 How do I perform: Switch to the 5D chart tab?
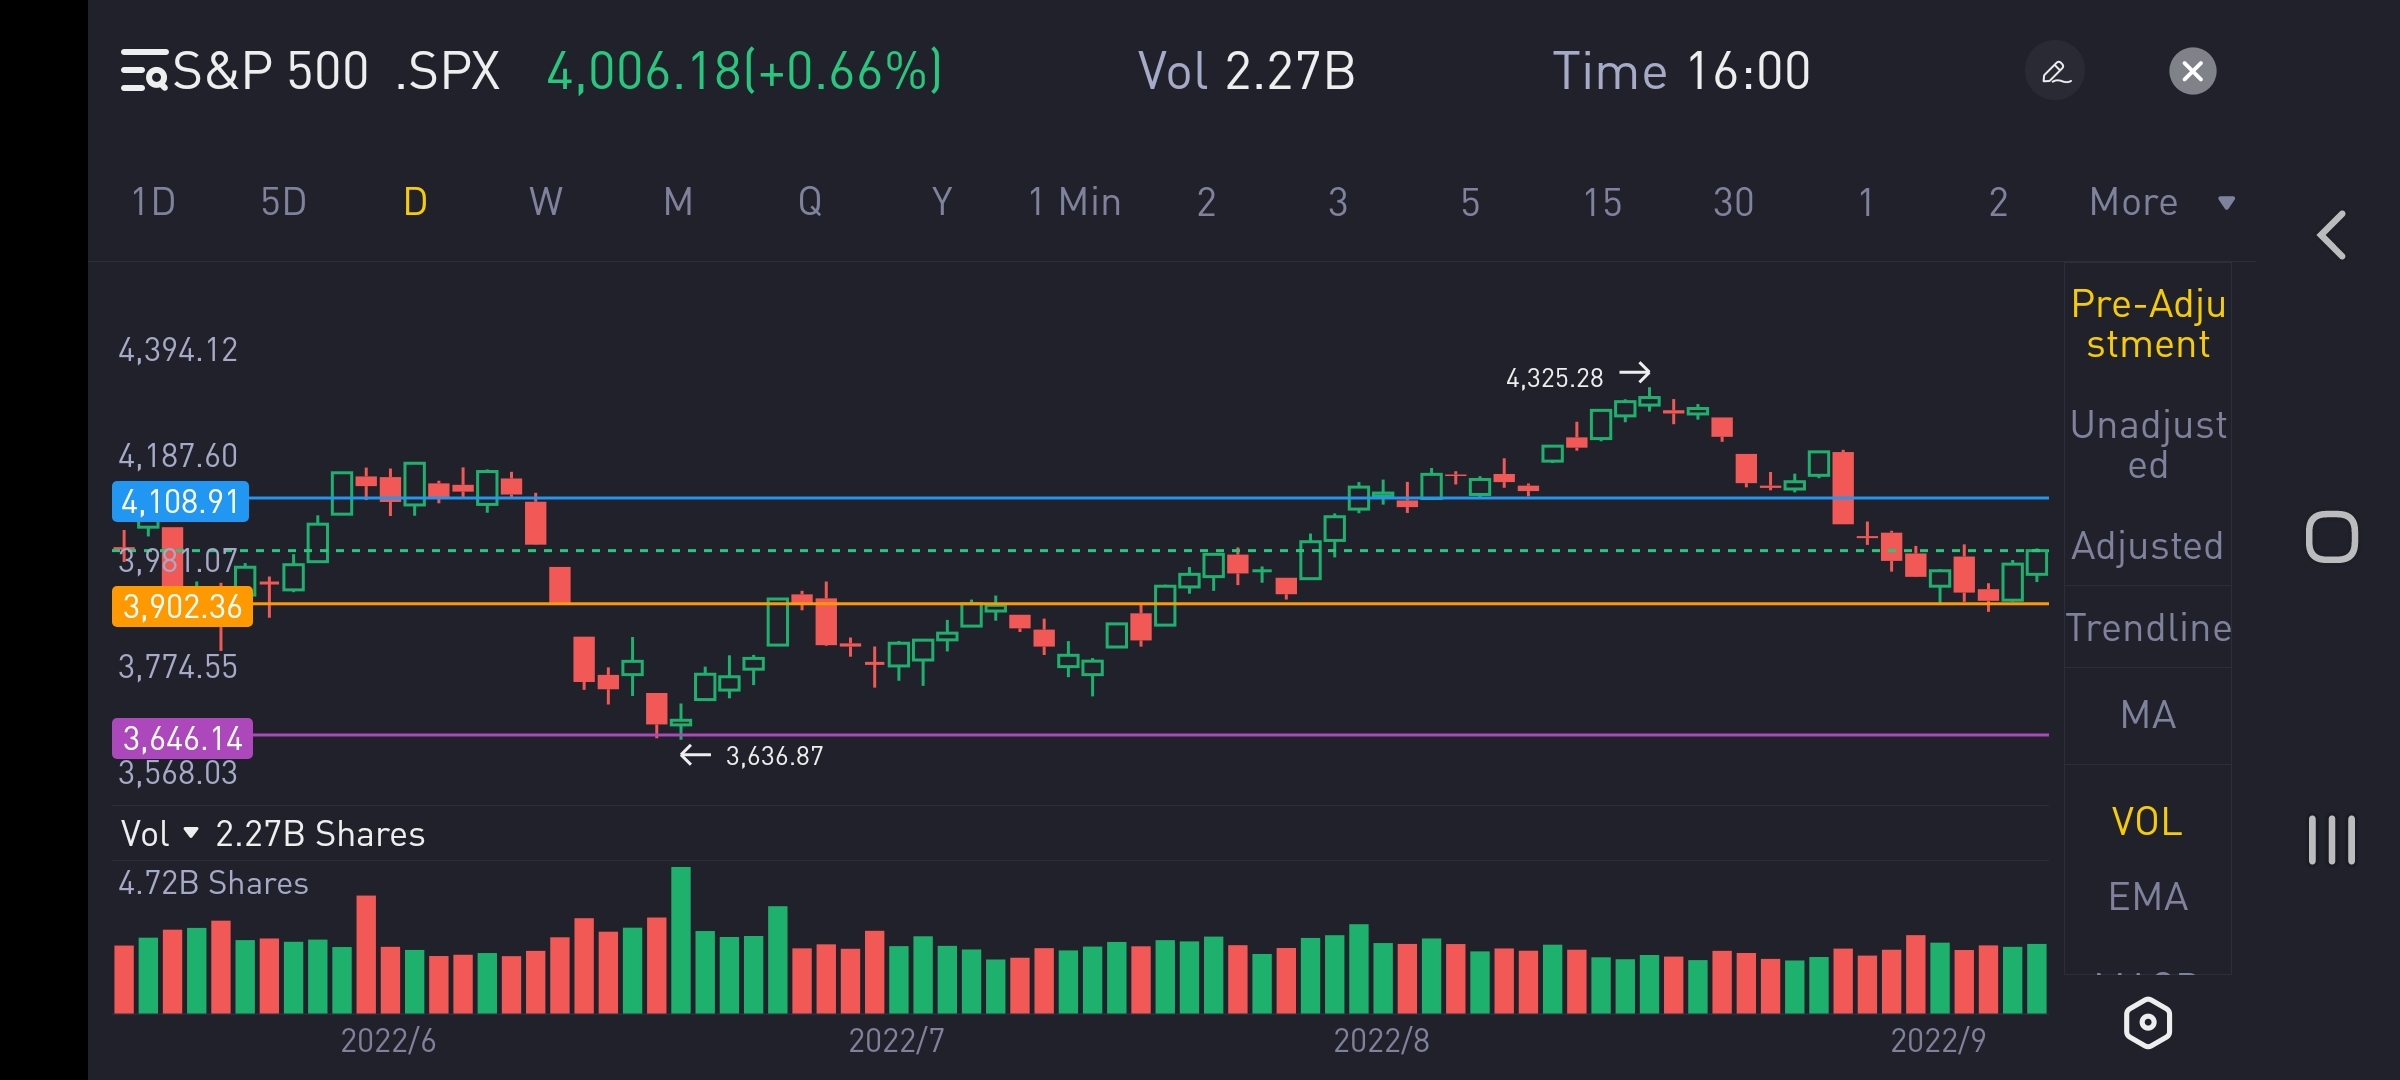[x=283, y=202]
